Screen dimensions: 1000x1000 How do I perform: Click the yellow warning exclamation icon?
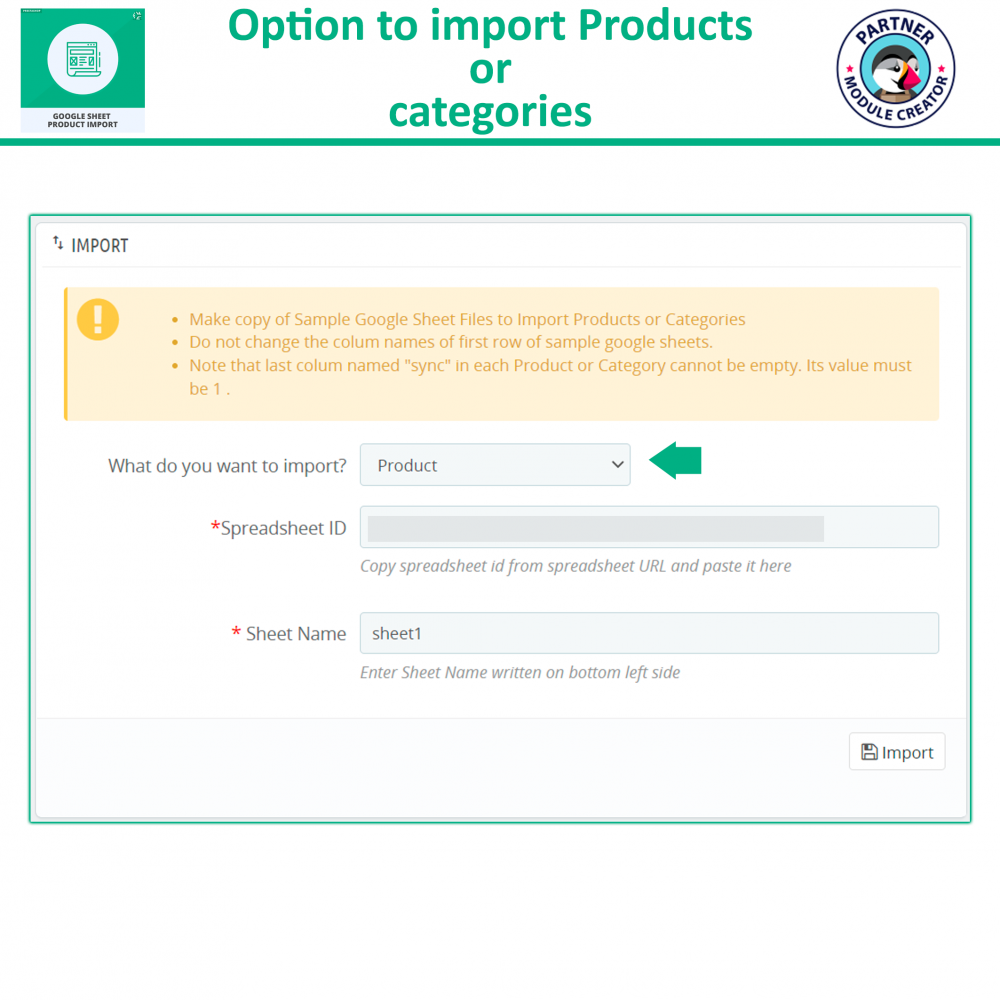pos(97,320)
